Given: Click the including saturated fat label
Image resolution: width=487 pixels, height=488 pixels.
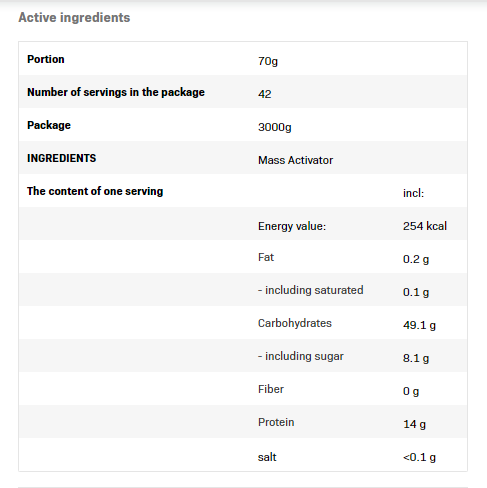Looking at the screenshot, I should [311, 290].
